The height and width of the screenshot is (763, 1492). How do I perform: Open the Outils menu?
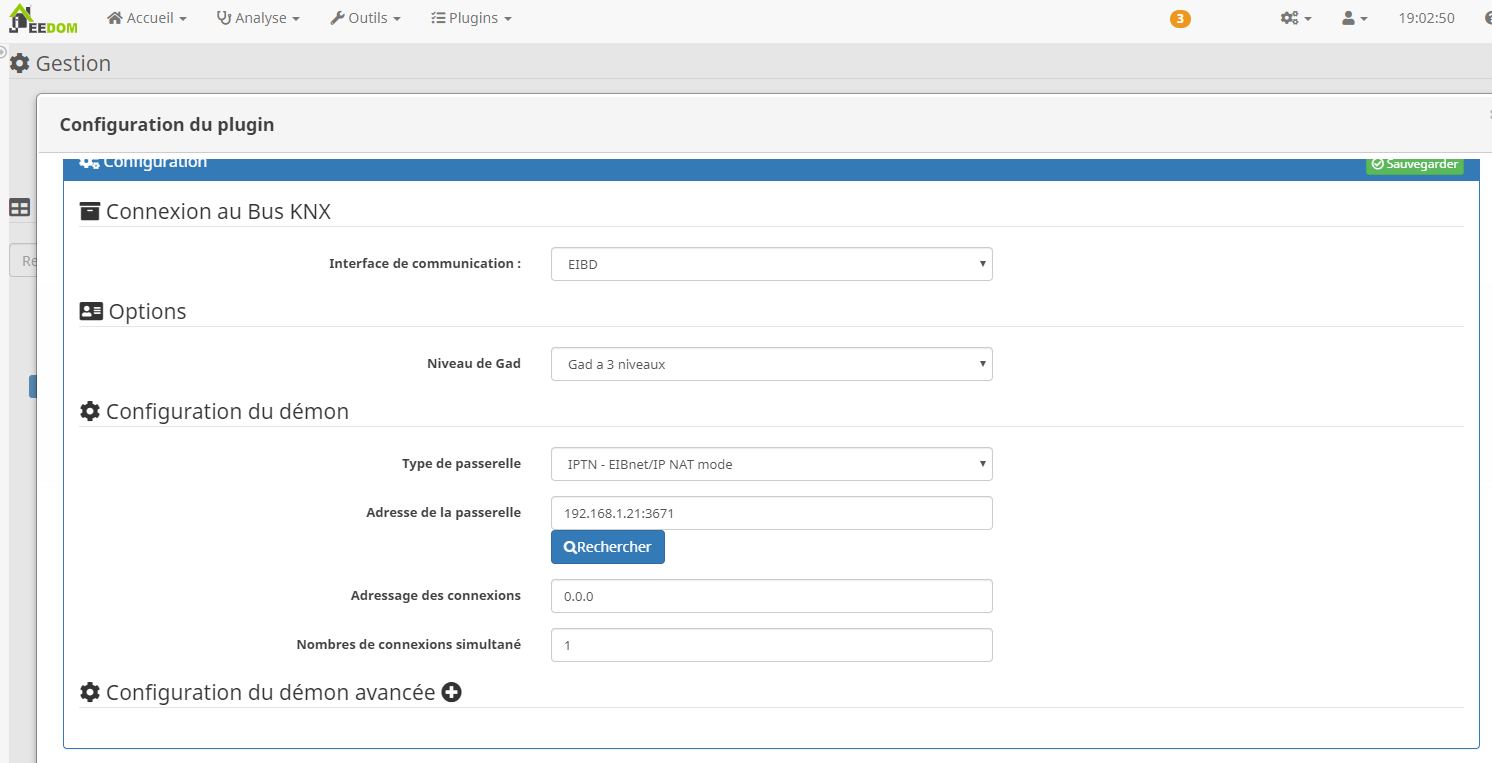point(365,18)
